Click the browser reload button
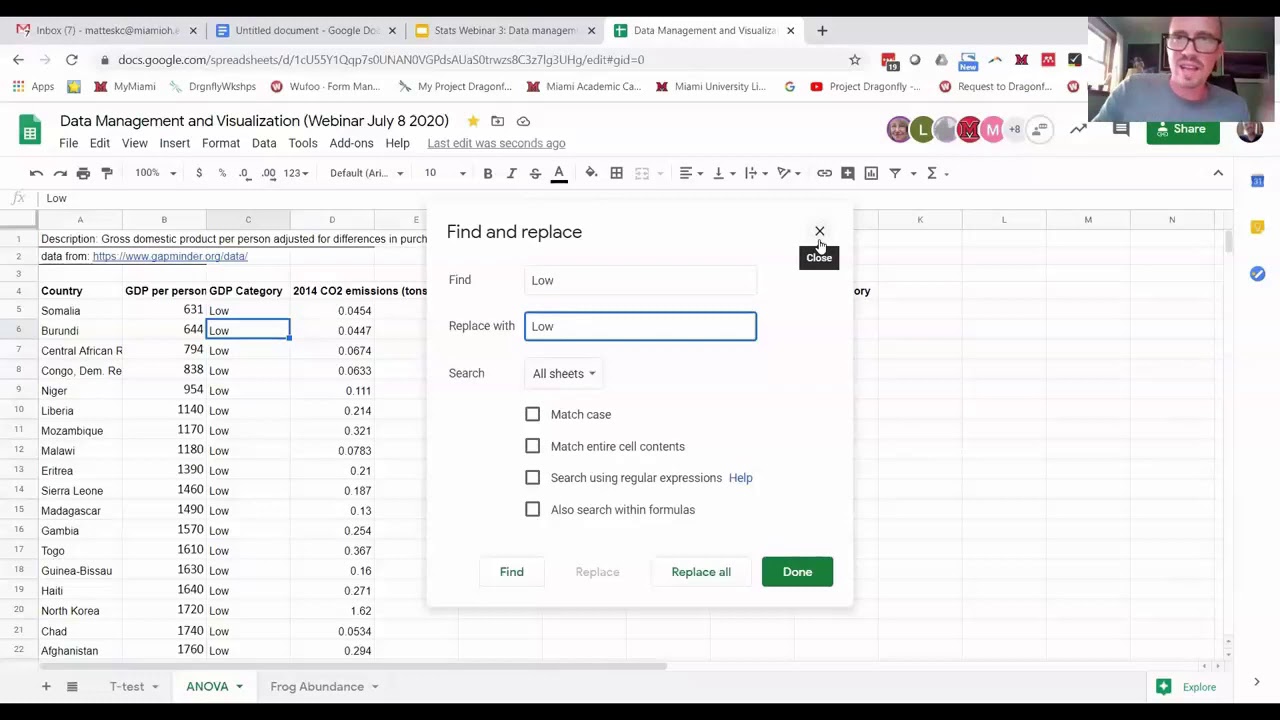Screen dimensions: 1280x720 (72, 60)
